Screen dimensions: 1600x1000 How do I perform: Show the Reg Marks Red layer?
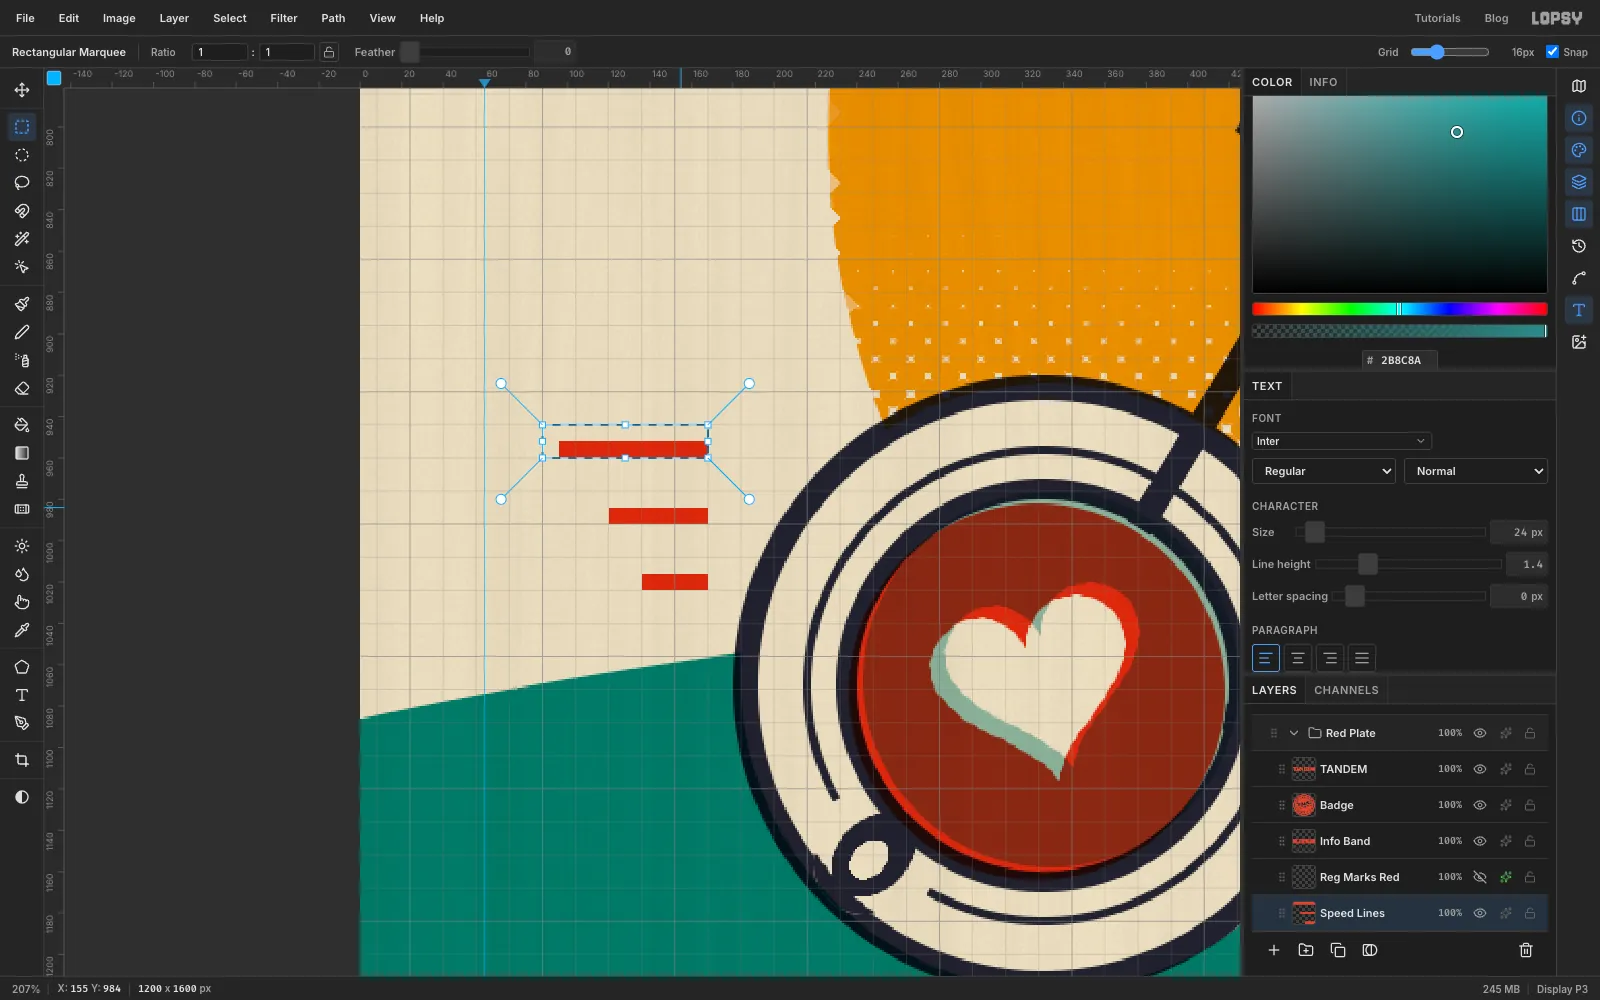click(1480, 877)
